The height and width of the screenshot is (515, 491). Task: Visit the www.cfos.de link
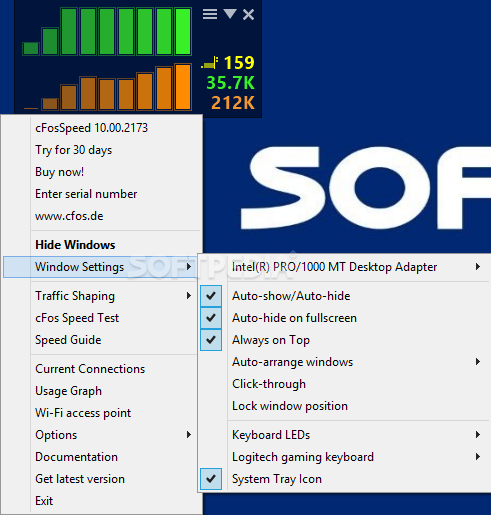point(69,216)
